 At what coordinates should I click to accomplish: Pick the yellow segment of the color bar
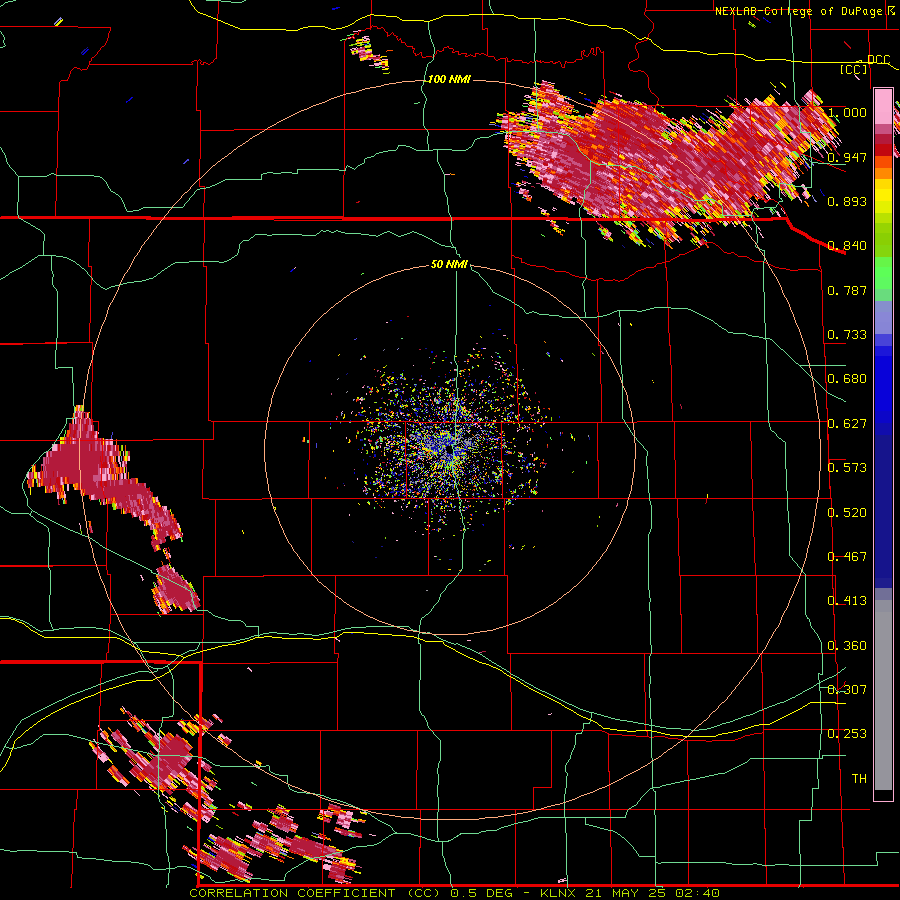point(883,197)
